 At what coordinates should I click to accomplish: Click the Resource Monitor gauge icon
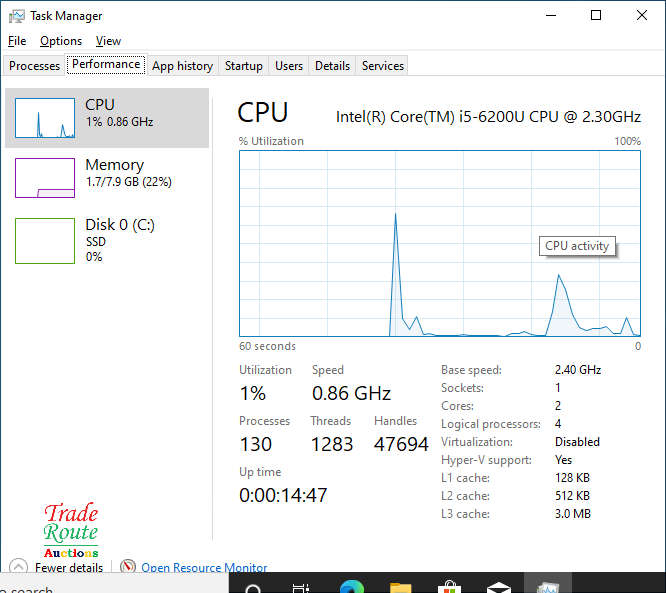[127, 566]
